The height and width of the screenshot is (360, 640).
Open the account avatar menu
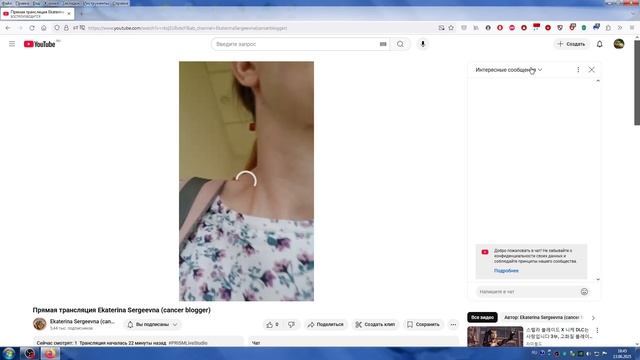619,44
